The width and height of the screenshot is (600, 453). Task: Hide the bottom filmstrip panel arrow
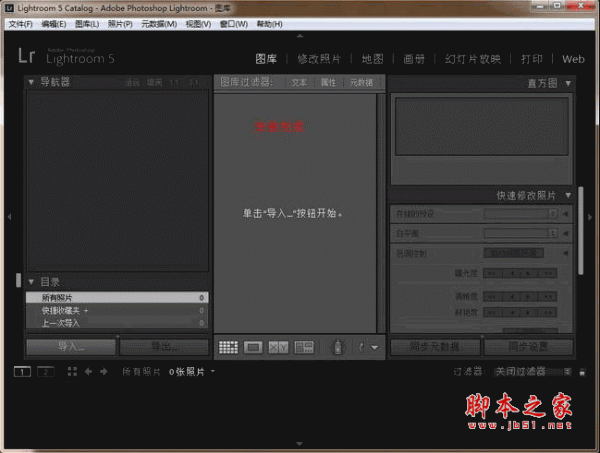pos(300,443)
